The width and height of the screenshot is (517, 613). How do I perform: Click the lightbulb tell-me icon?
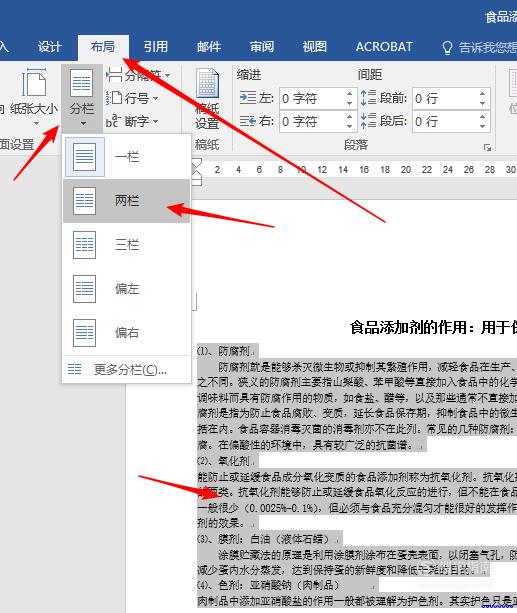pyautogui.click(x=447, y=48)
